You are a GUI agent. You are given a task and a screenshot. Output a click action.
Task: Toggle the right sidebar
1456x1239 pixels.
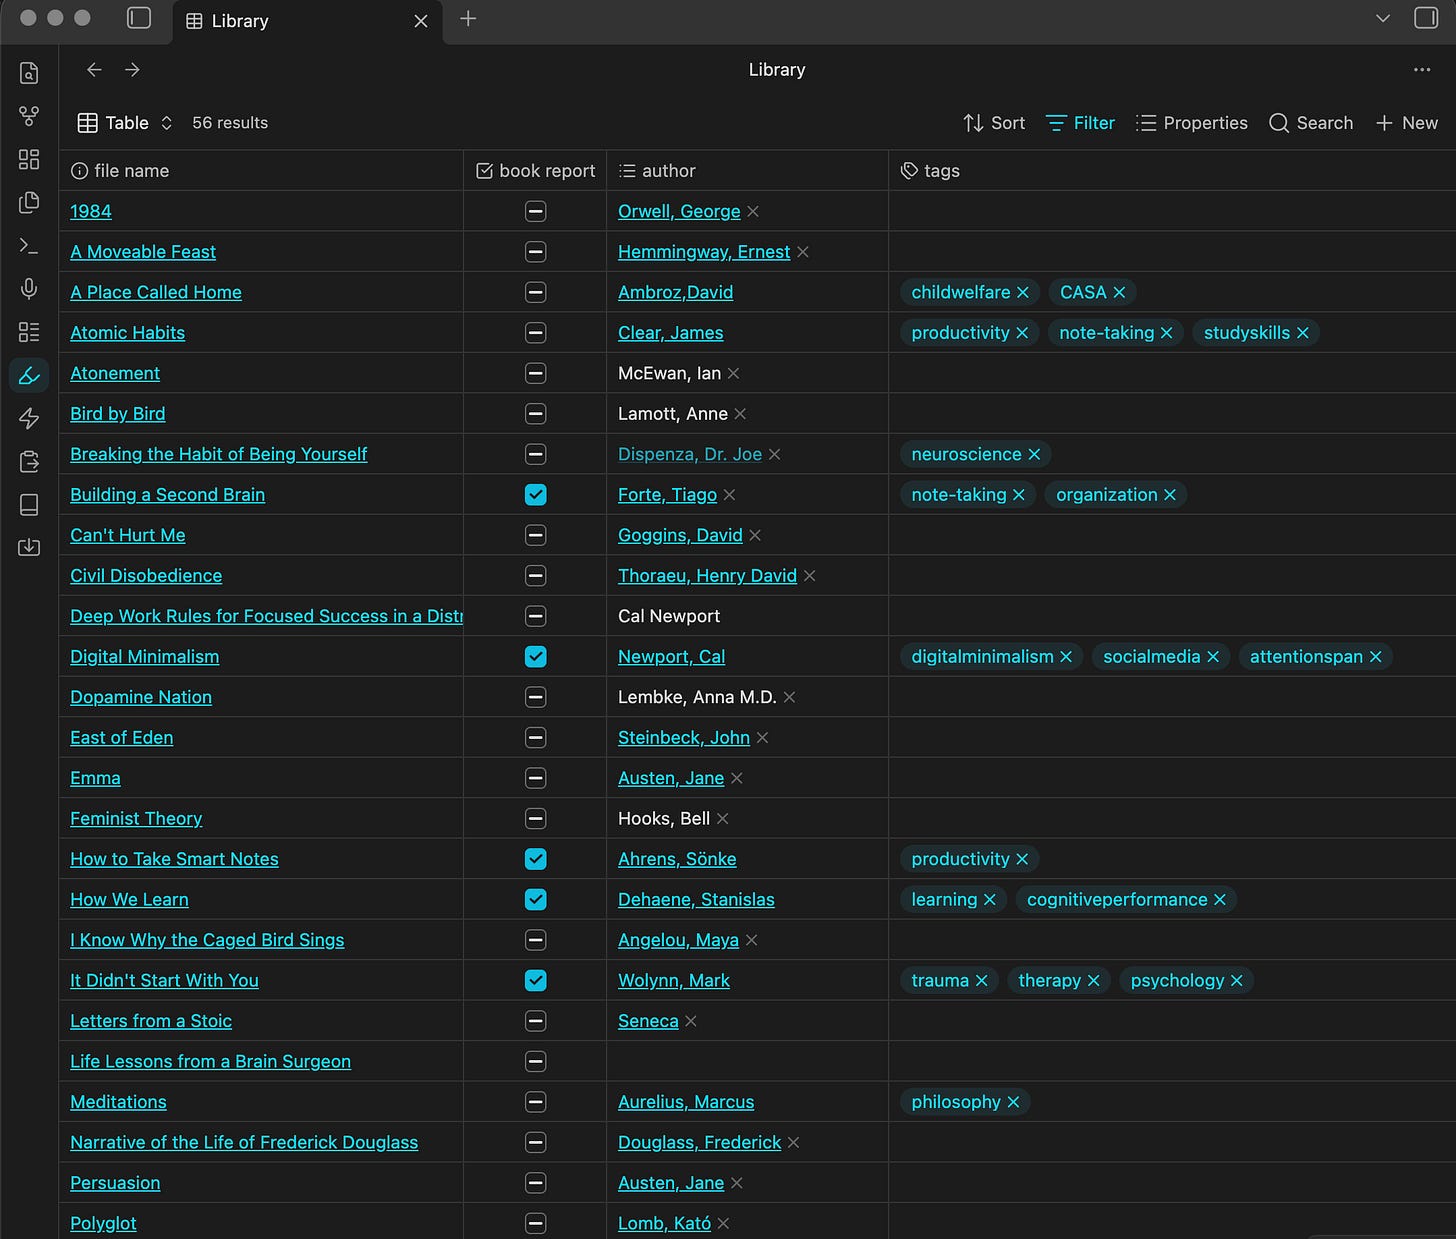coord(1426,18)
